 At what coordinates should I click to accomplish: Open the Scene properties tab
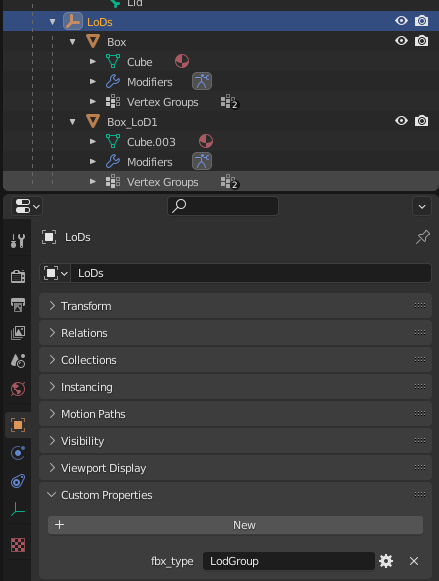(17, 361)
